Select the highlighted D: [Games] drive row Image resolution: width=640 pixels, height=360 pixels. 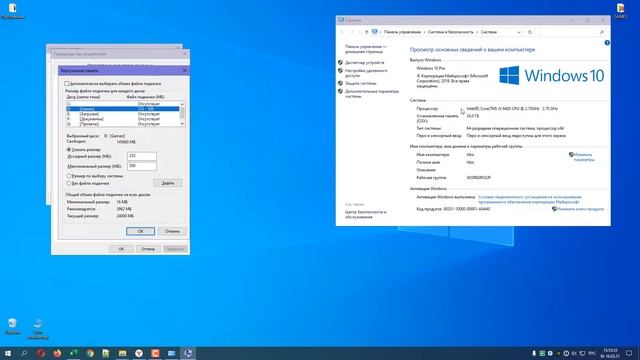(x=122, y=109)
